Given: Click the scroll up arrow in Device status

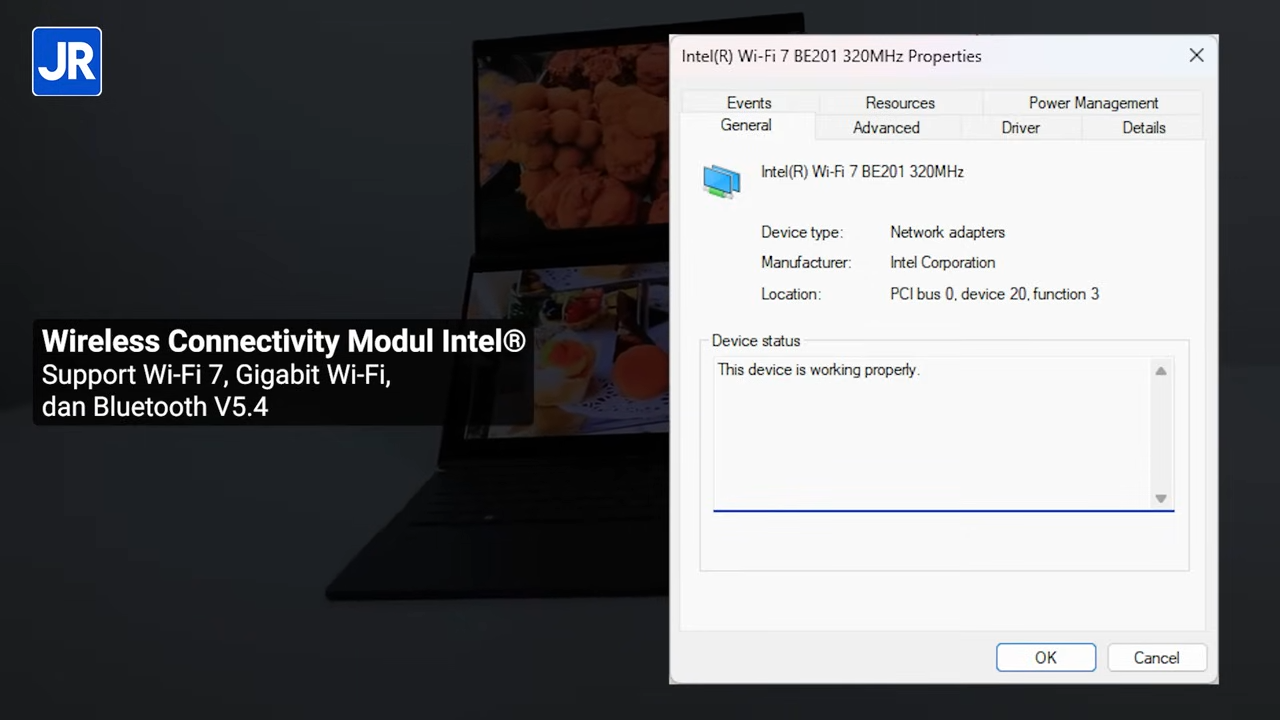Looking at the screenshot, I should [1160, 371].
